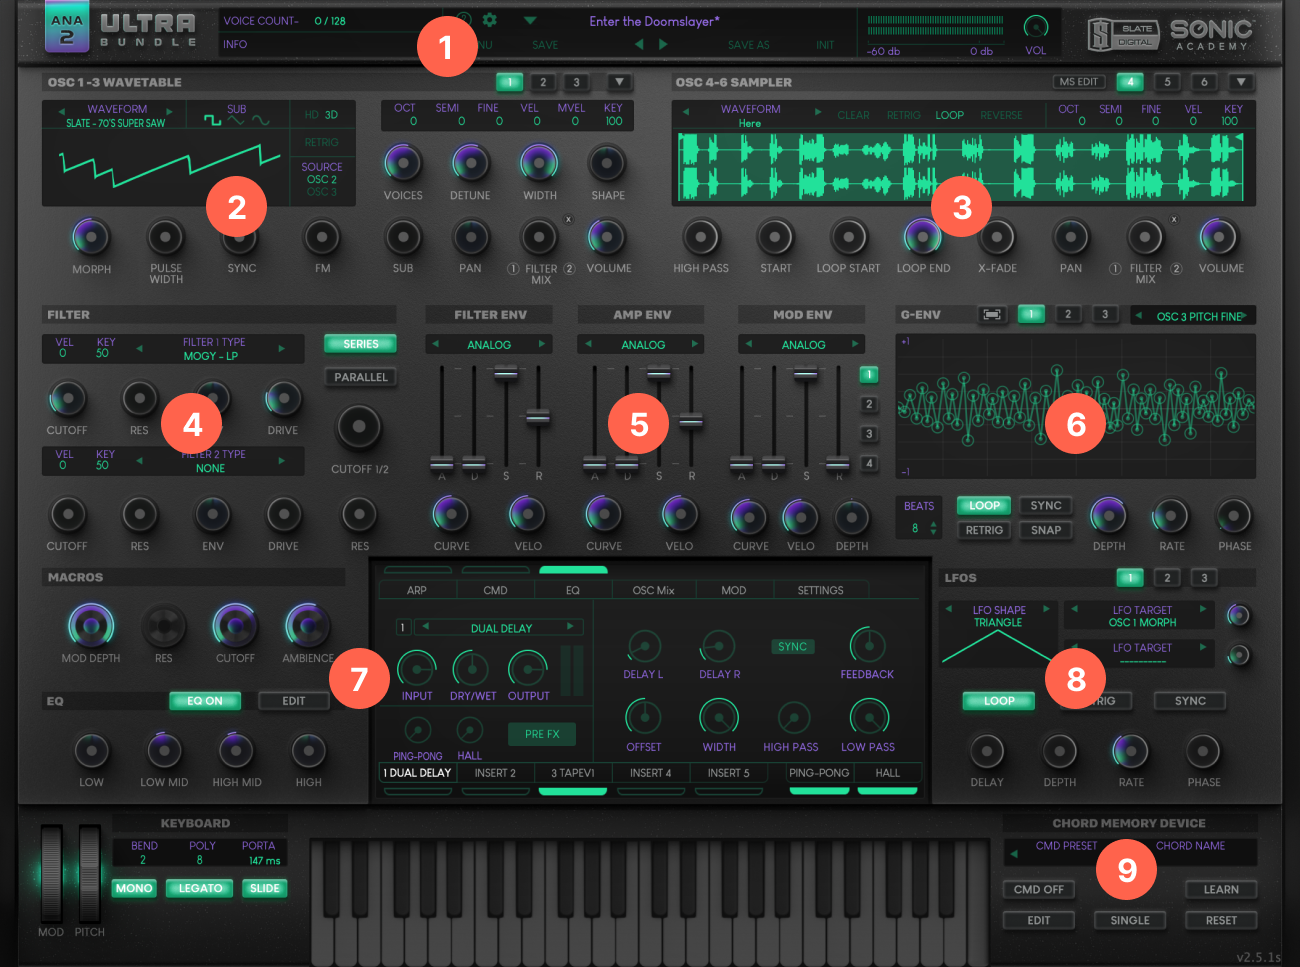1300x967 pixels.
Task: Open the preset browser dropdown triangle
Action: pos(530,20)
